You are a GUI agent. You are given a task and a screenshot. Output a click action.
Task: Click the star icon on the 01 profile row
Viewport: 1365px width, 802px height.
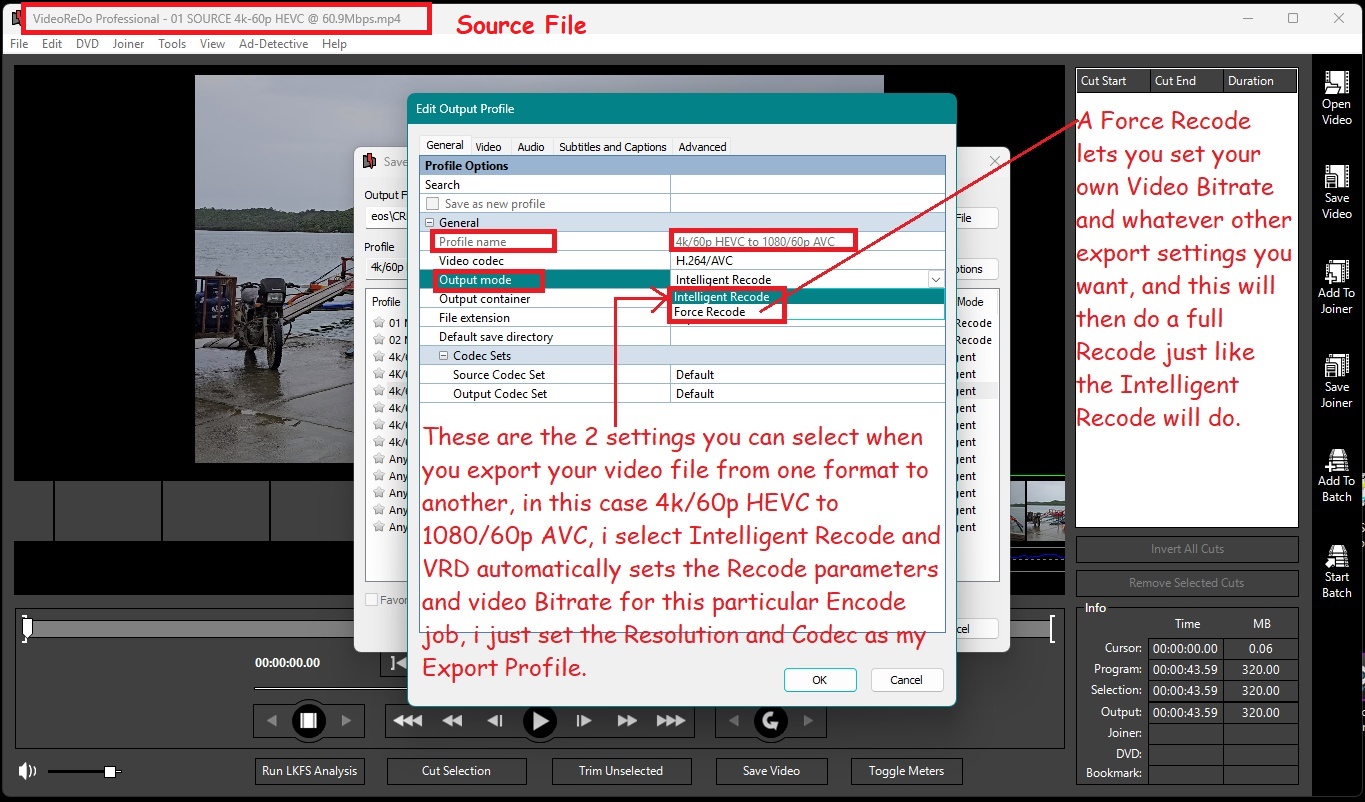click(x=379, y=323)
